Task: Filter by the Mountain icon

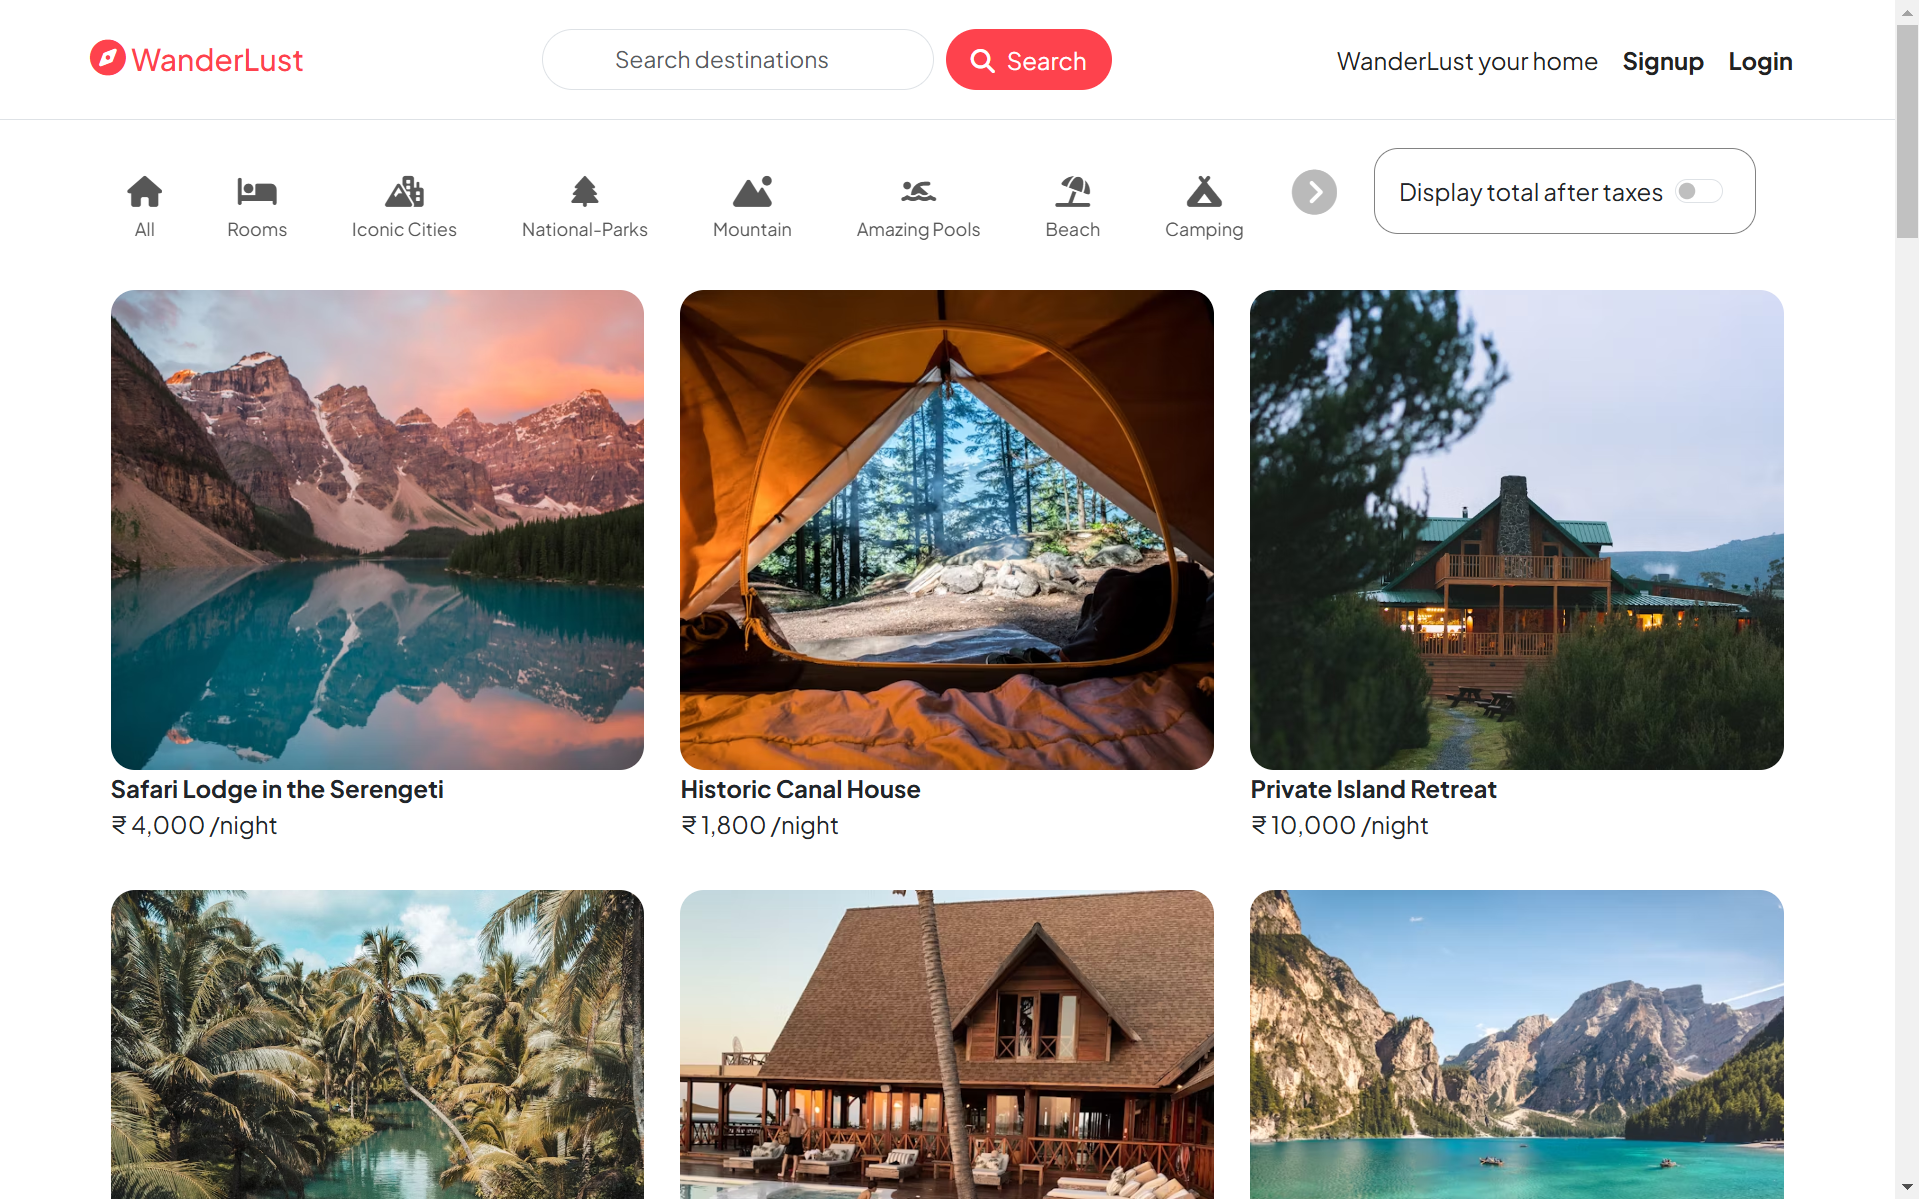Action: point(752,192)
